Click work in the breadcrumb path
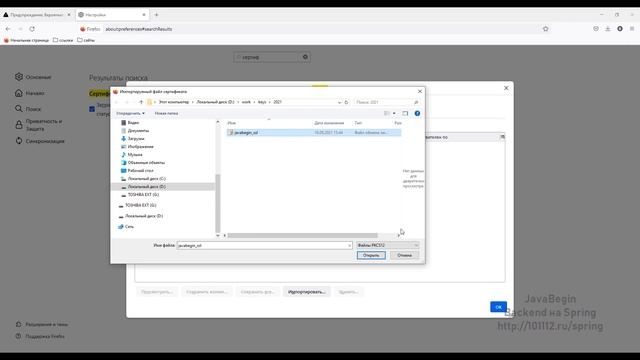 click(x=246, y=102)
